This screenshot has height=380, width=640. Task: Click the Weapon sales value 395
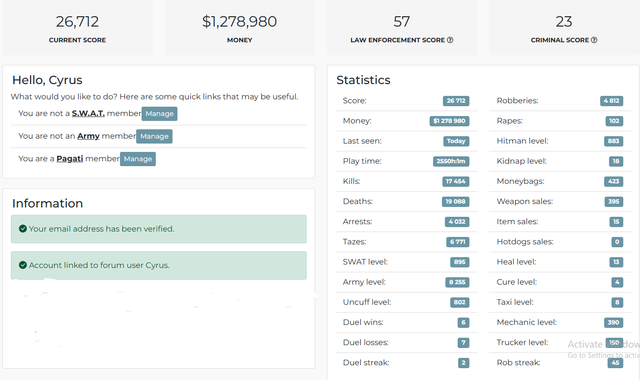613,202
